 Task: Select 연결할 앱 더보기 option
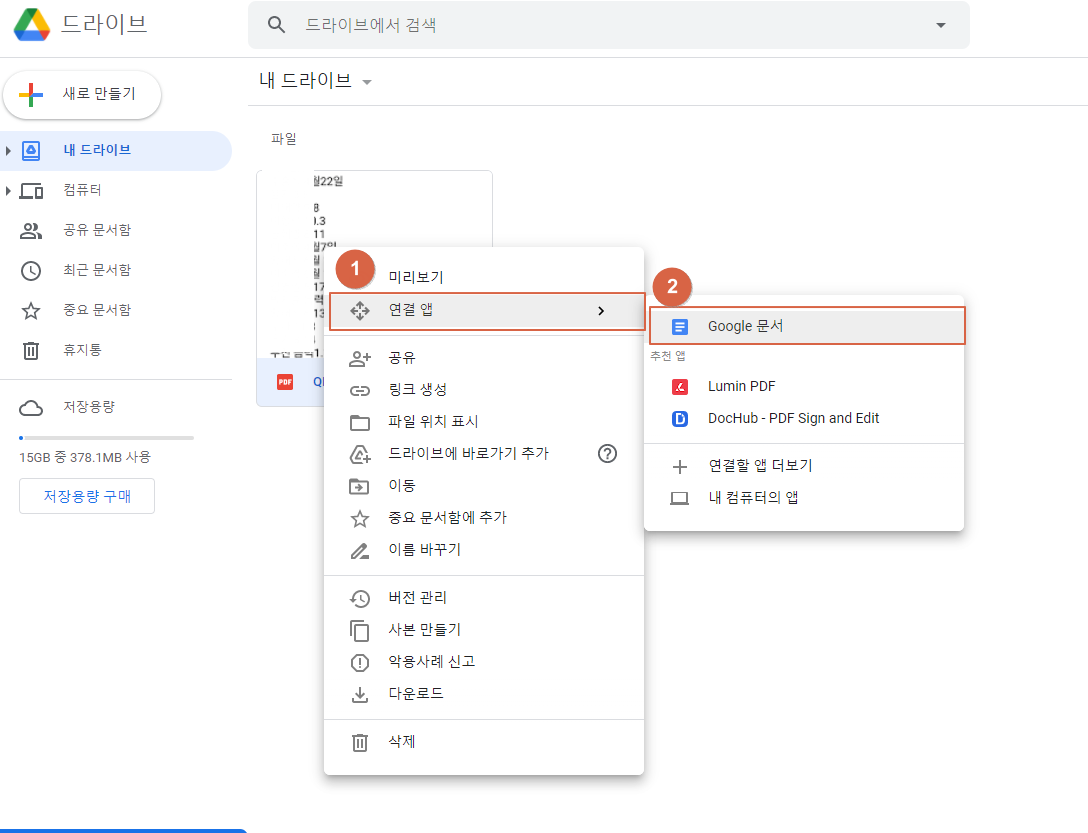pyautogui.click(x=804, y=466)
